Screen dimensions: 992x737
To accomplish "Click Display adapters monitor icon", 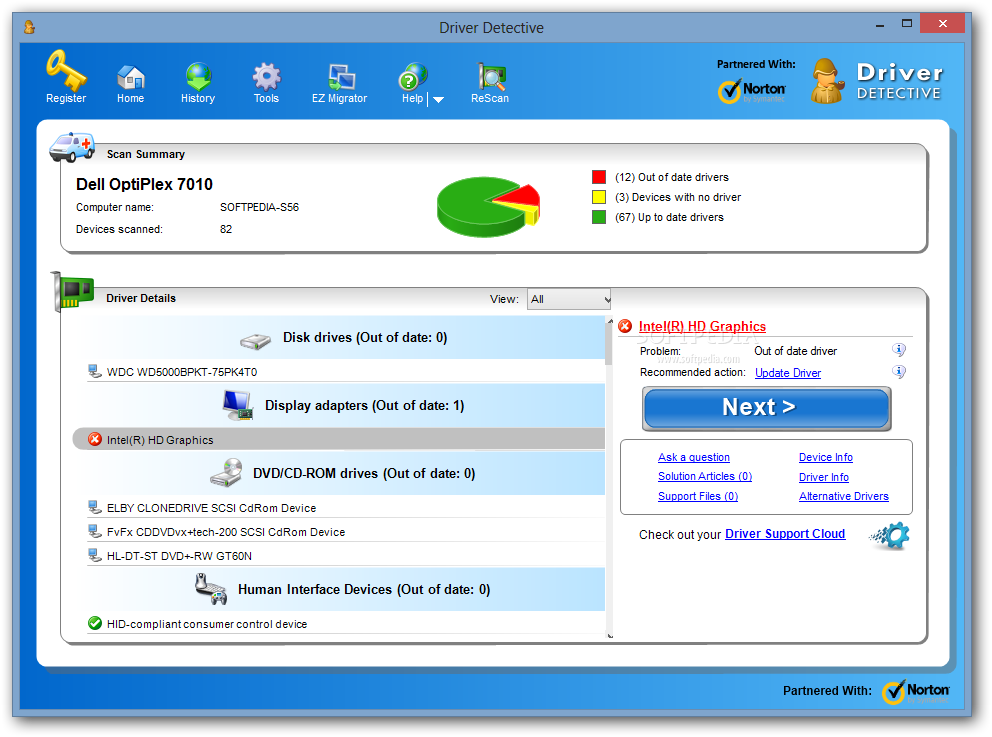I will (239, 405).
